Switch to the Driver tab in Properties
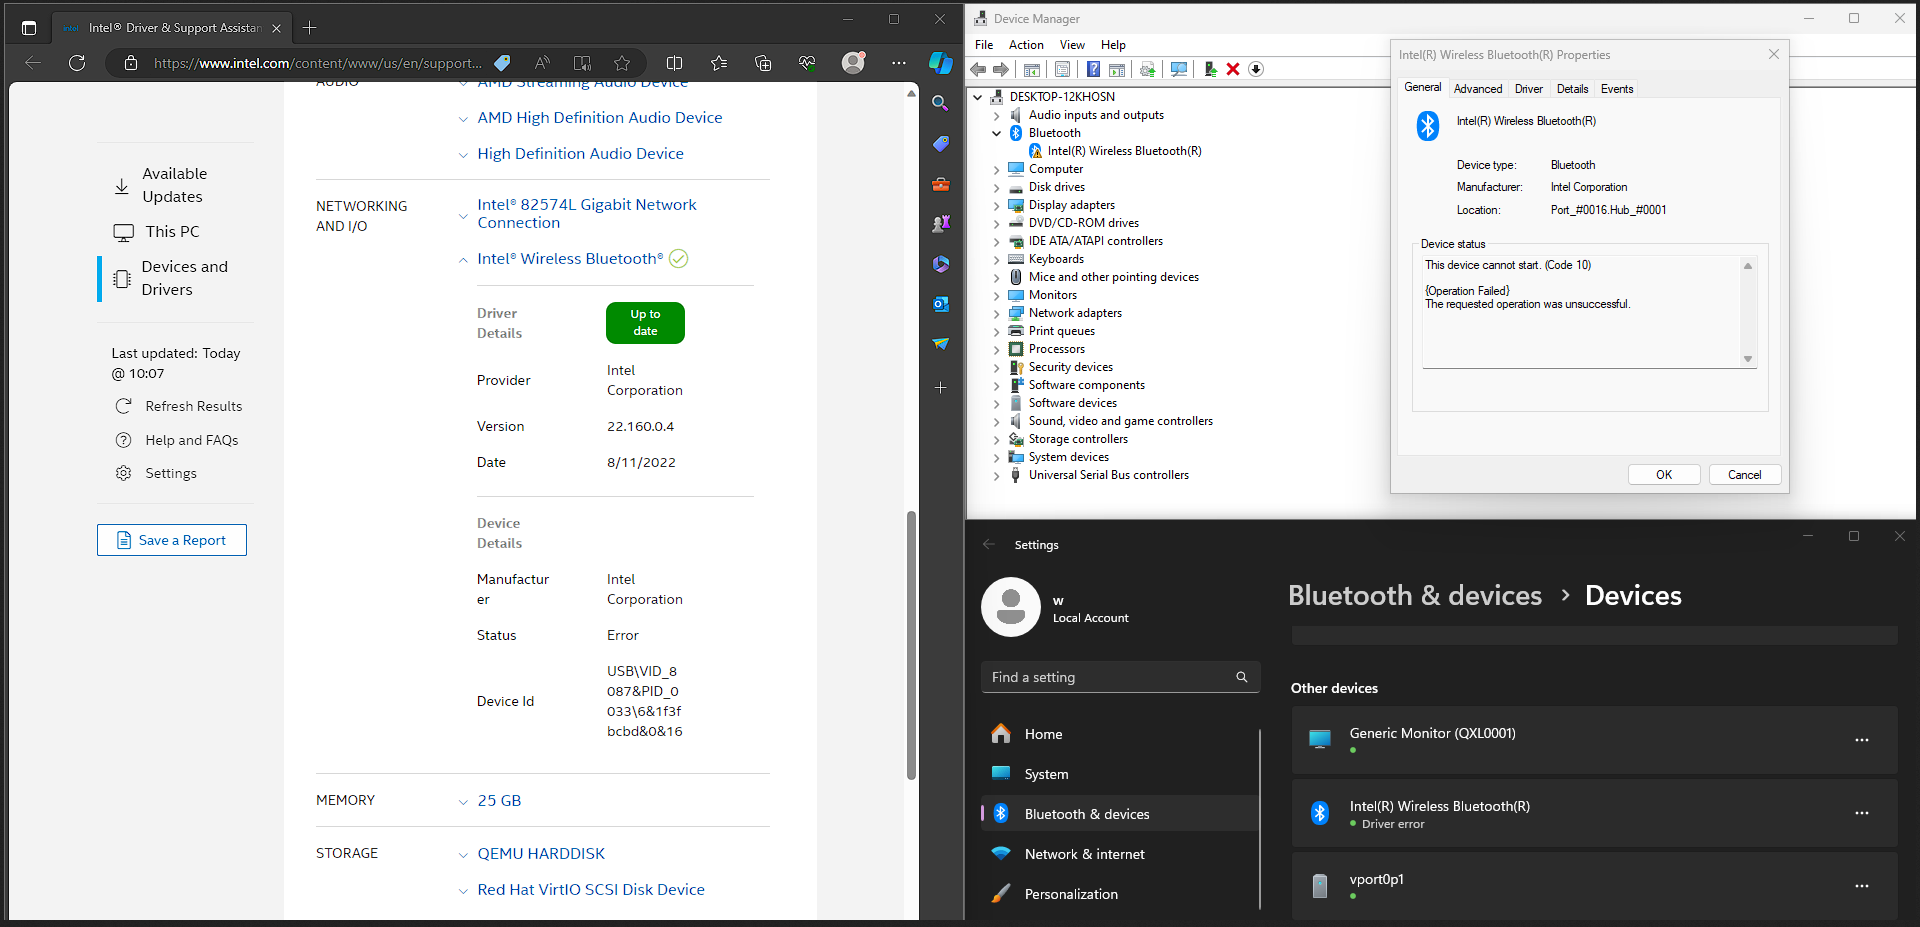This screenshot has width=1920, height=927. pyautogui.click(x=1528, y=89)
